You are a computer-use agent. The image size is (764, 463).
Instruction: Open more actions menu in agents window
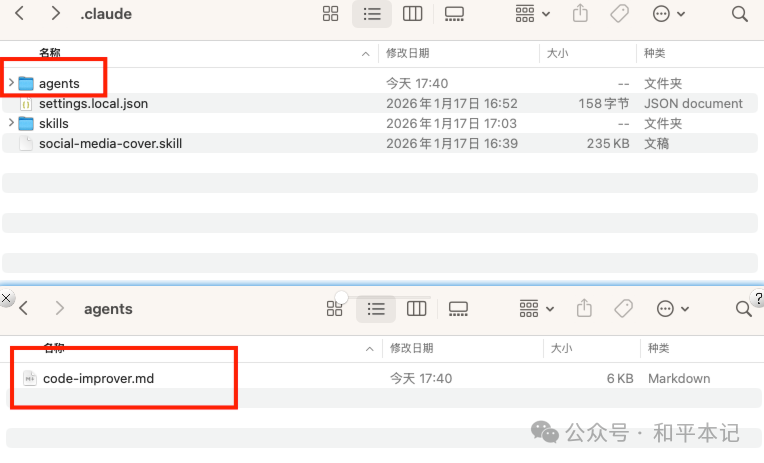[672, 309]
